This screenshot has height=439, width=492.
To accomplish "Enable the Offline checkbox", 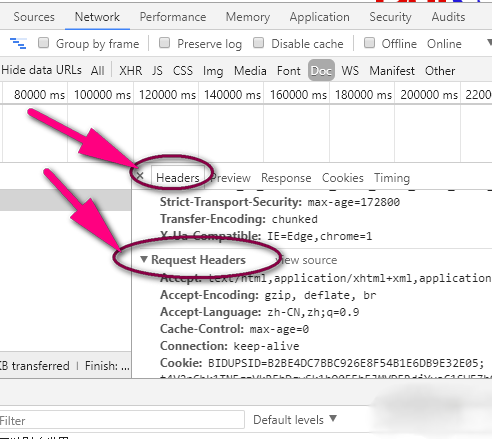I will coord(369,43).
